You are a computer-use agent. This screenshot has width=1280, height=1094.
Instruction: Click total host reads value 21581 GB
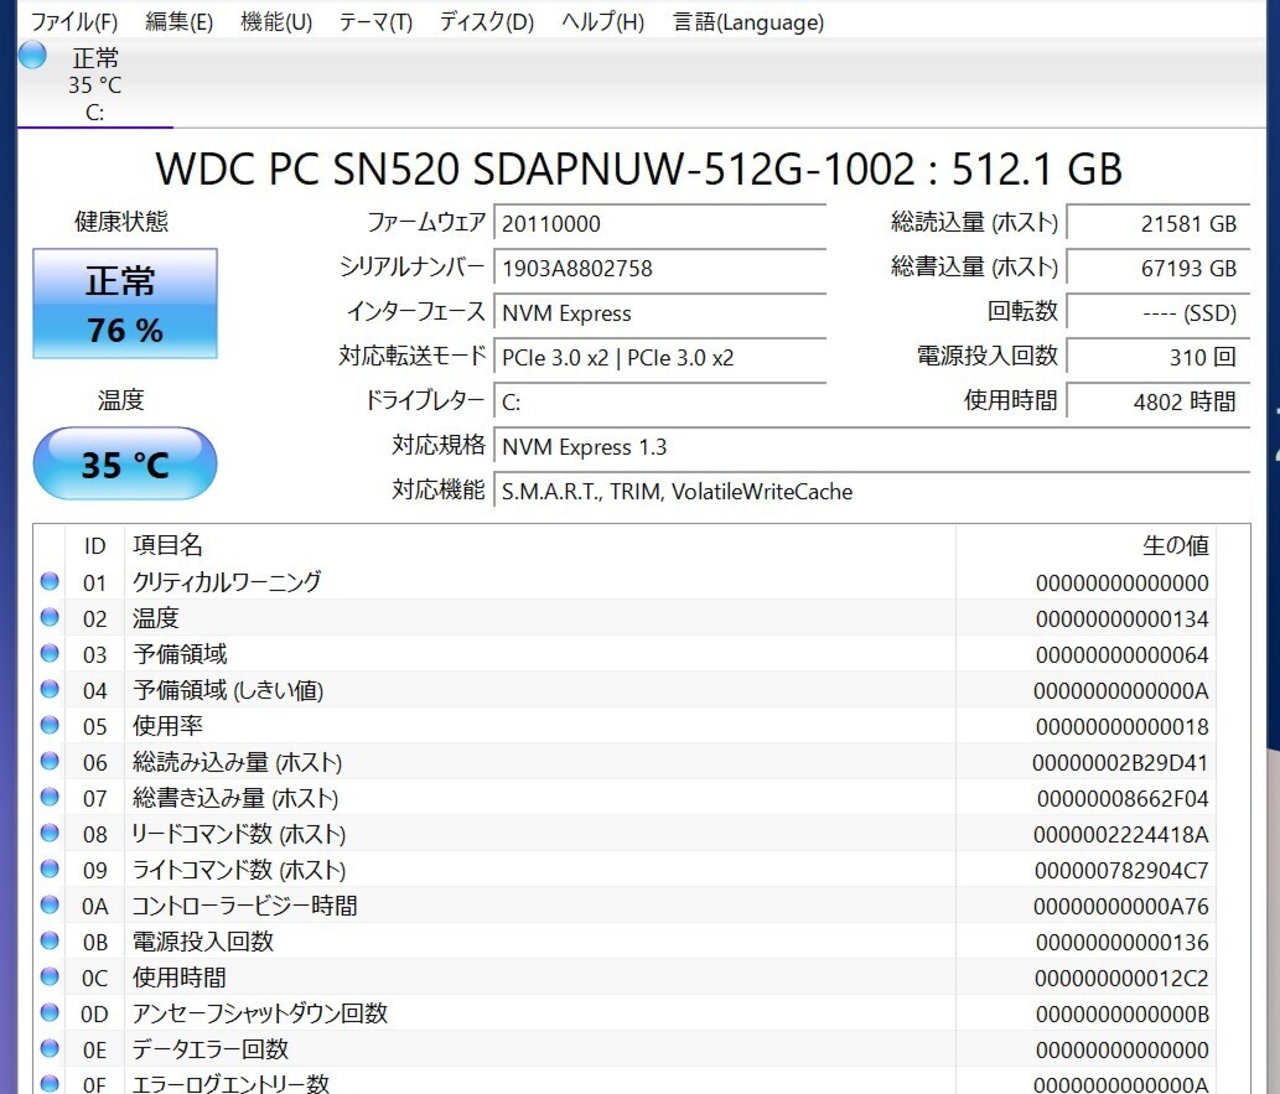point(1158,224)
